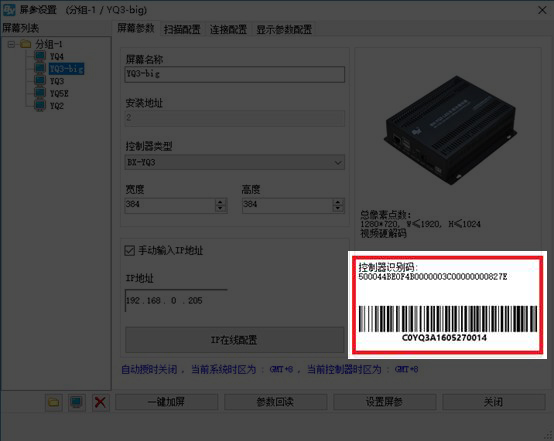Screen dimensions: 554x441
Task: Click the IP在线配置 button
Action: pyautogui.click(x=234, y=340)
